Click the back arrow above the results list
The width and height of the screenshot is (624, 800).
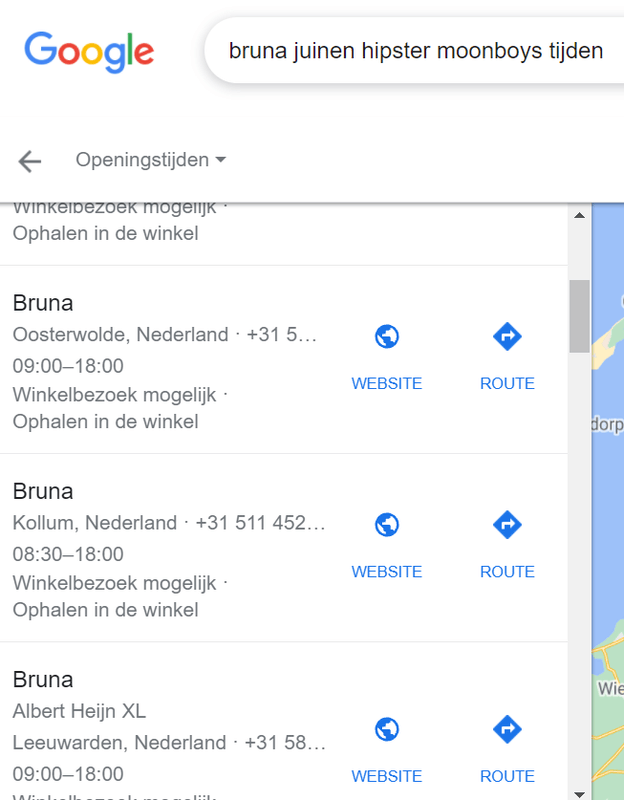30,161
